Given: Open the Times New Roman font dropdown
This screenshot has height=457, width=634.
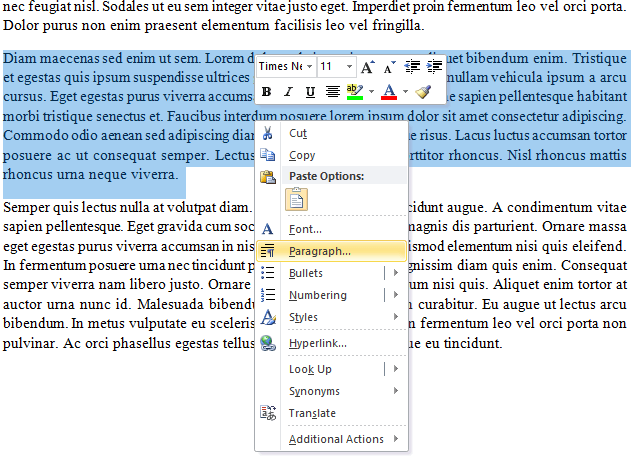Looking at the screenshot, I should [x=308, y=67].
